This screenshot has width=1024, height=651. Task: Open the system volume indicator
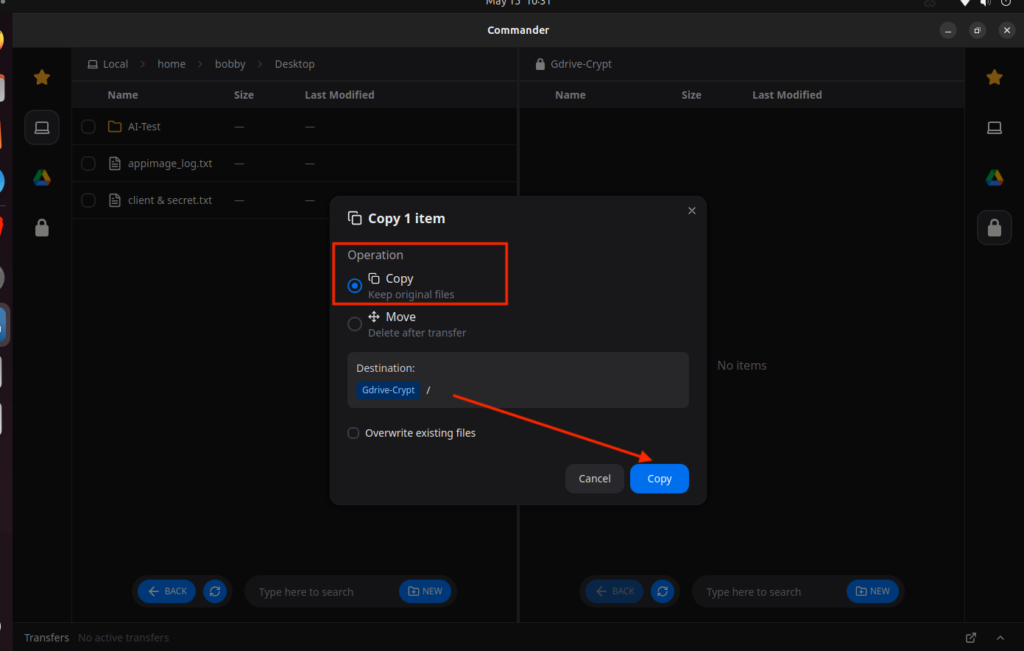point(985,3)
